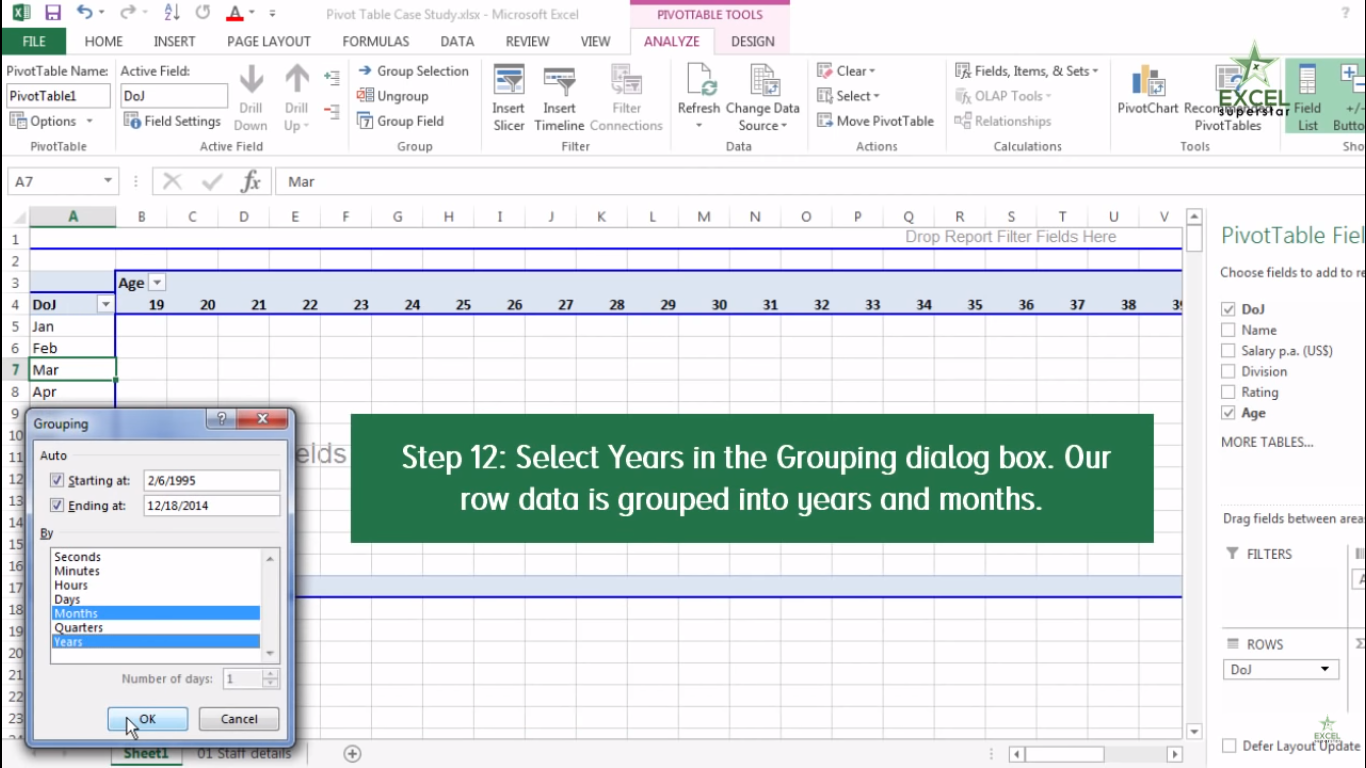
Task: Click the Undo arrow icon
Action: pyautogui.click(x=85, y=13)
